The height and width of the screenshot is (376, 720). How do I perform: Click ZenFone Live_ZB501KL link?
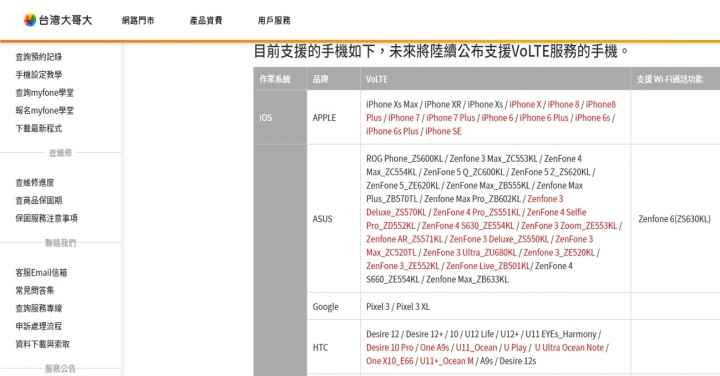489,266
